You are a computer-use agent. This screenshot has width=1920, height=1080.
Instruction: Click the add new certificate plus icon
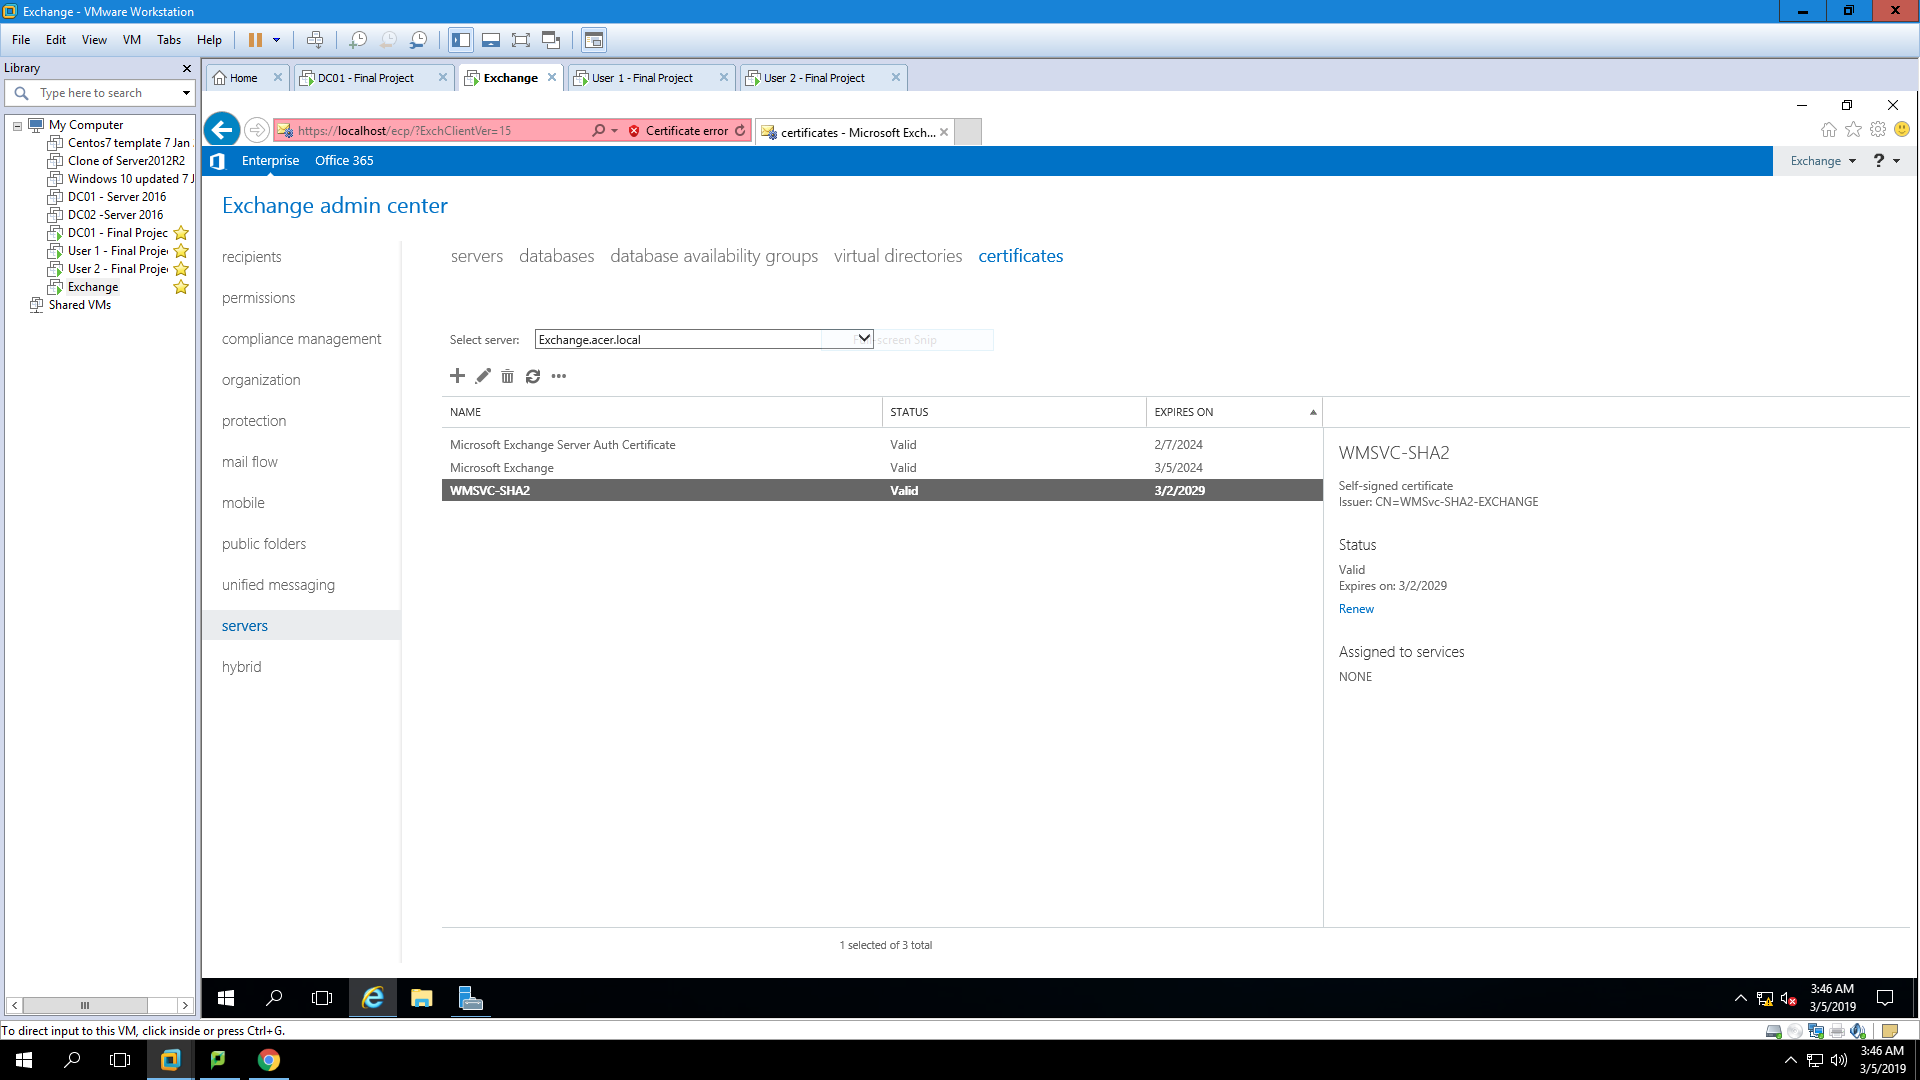(457, 376)
